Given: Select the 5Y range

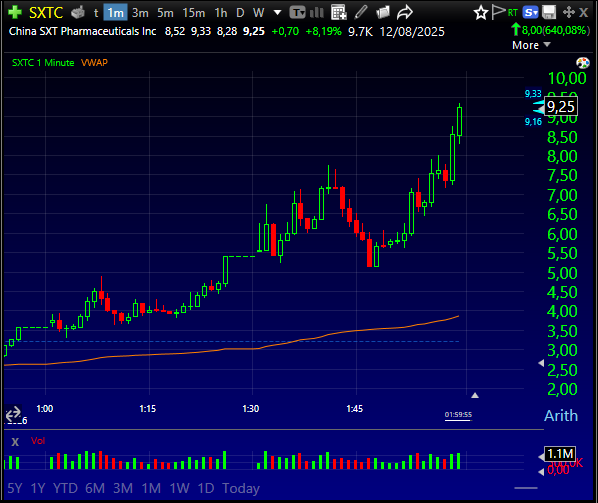Looking at the screenshot, I should (x=15, y=489).
